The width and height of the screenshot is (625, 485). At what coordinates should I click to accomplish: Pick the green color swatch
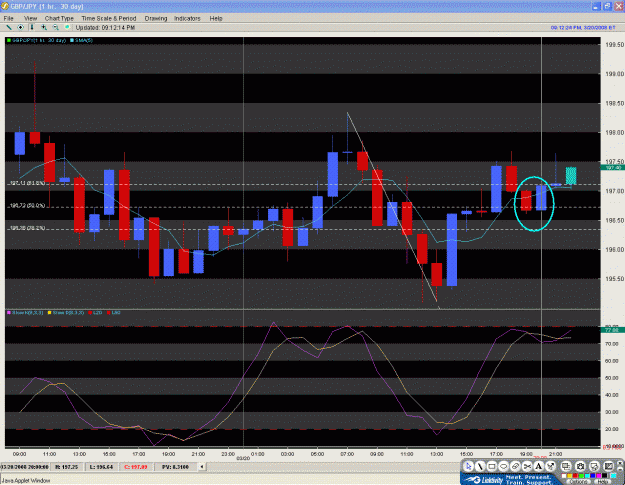(x=582, y=476)
